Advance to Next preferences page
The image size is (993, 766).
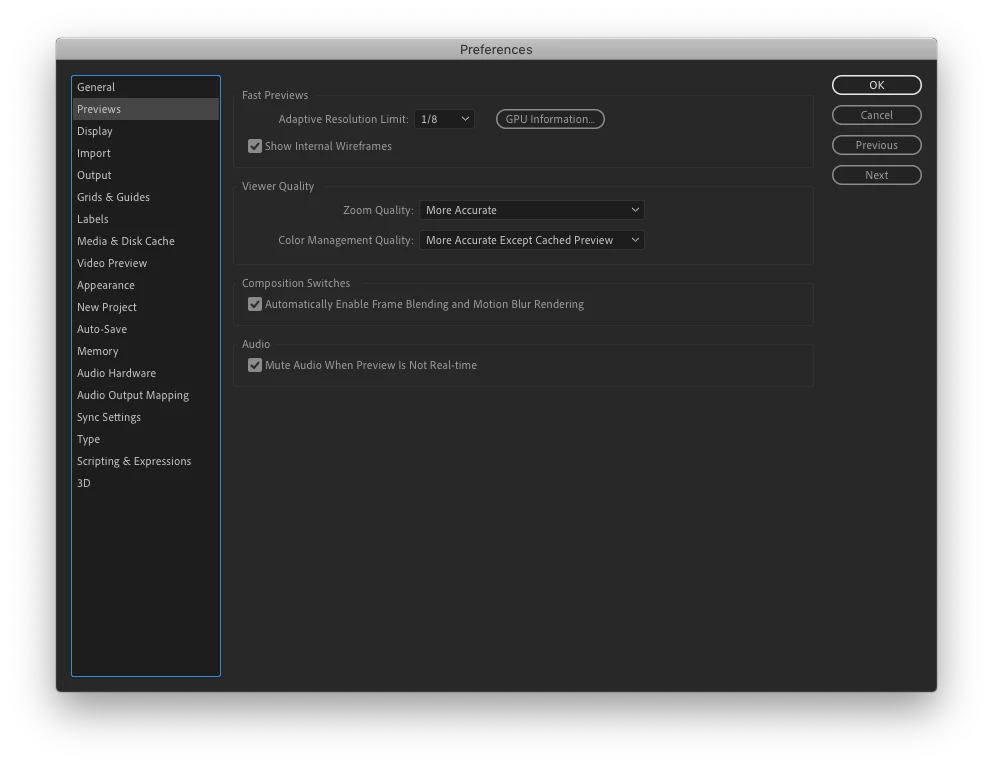(x=876, y=175)
